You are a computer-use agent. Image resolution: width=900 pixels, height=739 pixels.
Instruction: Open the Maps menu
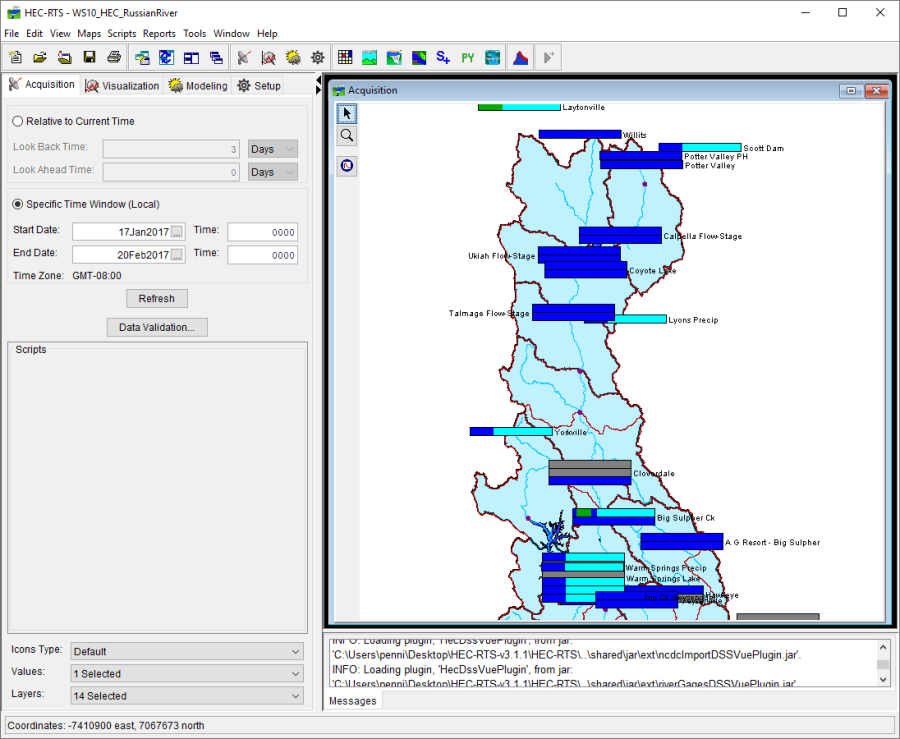tap(89, 33)
